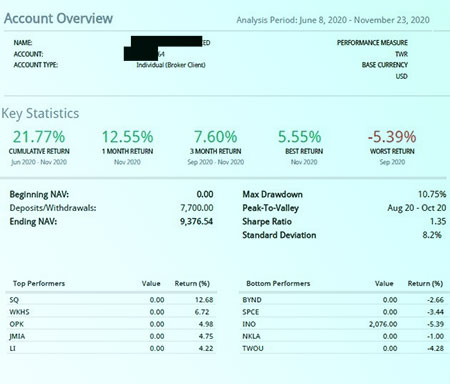Click the JMIA ticker in Top Performers

click(17, 336)
